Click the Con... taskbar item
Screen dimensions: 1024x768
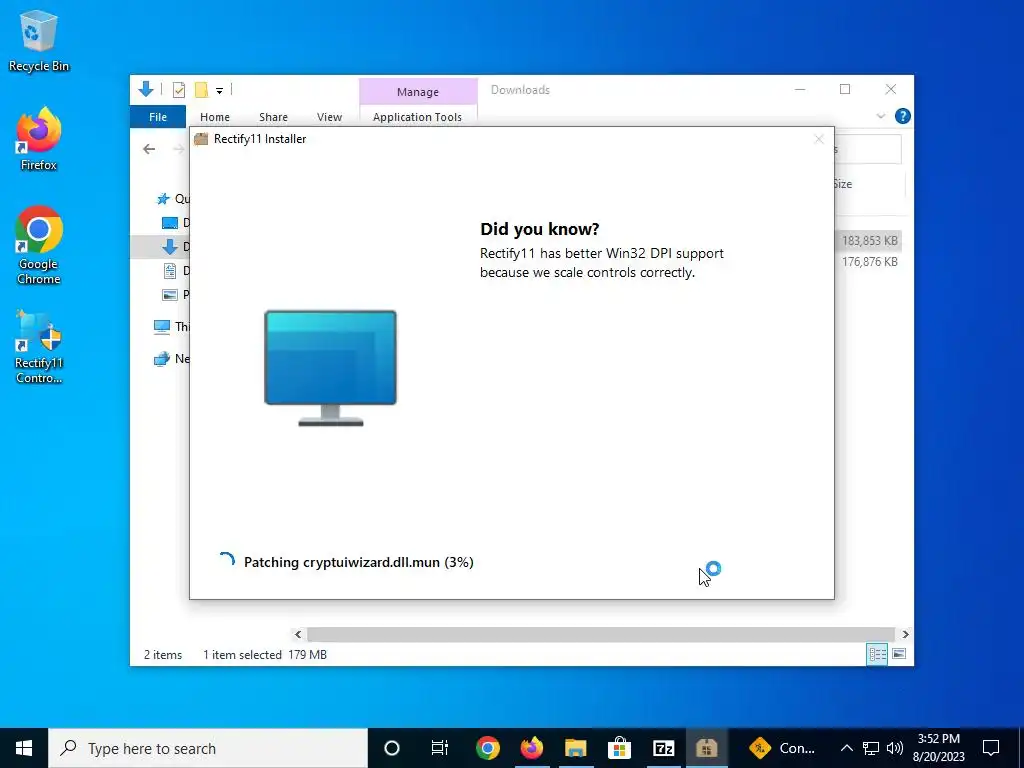782,748
